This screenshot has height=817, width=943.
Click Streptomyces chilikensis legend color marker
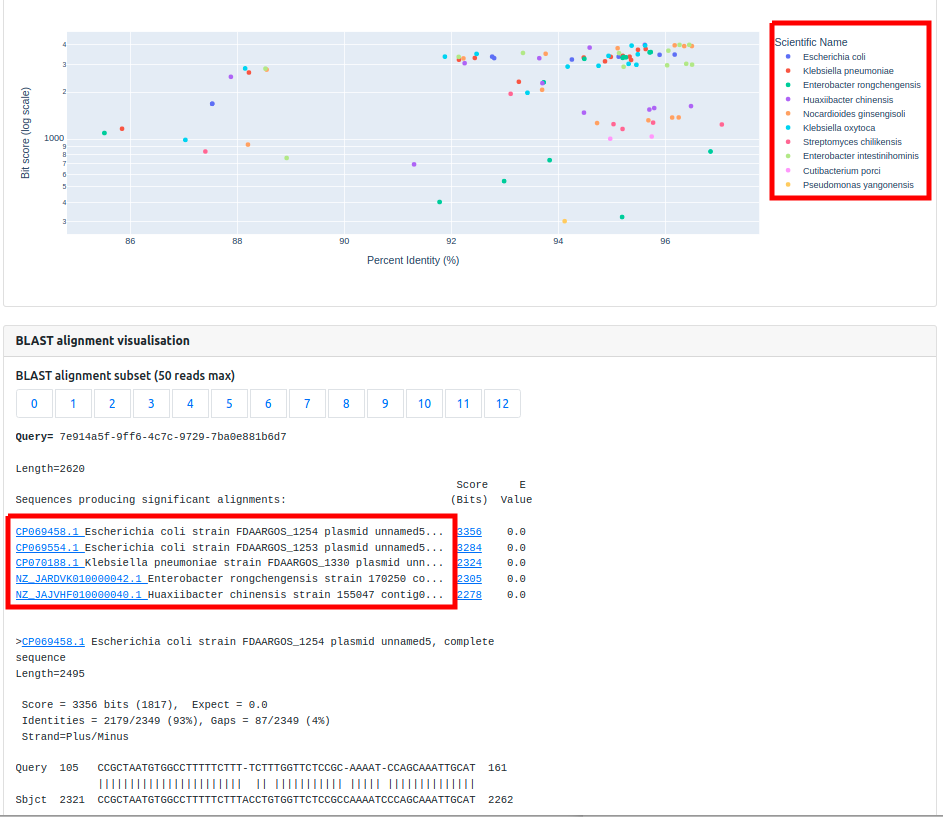(x=788, y=142)
